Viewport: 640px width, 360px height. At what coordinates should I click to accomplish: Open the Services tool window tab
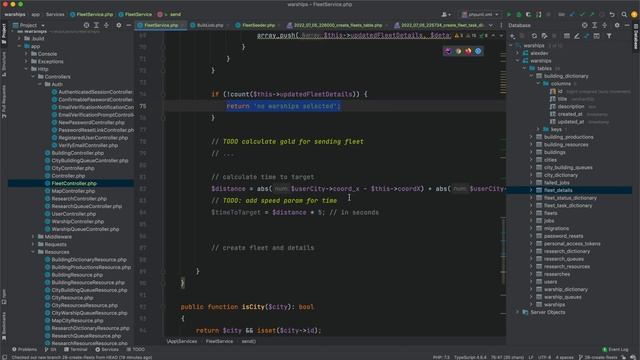(107, 349)
